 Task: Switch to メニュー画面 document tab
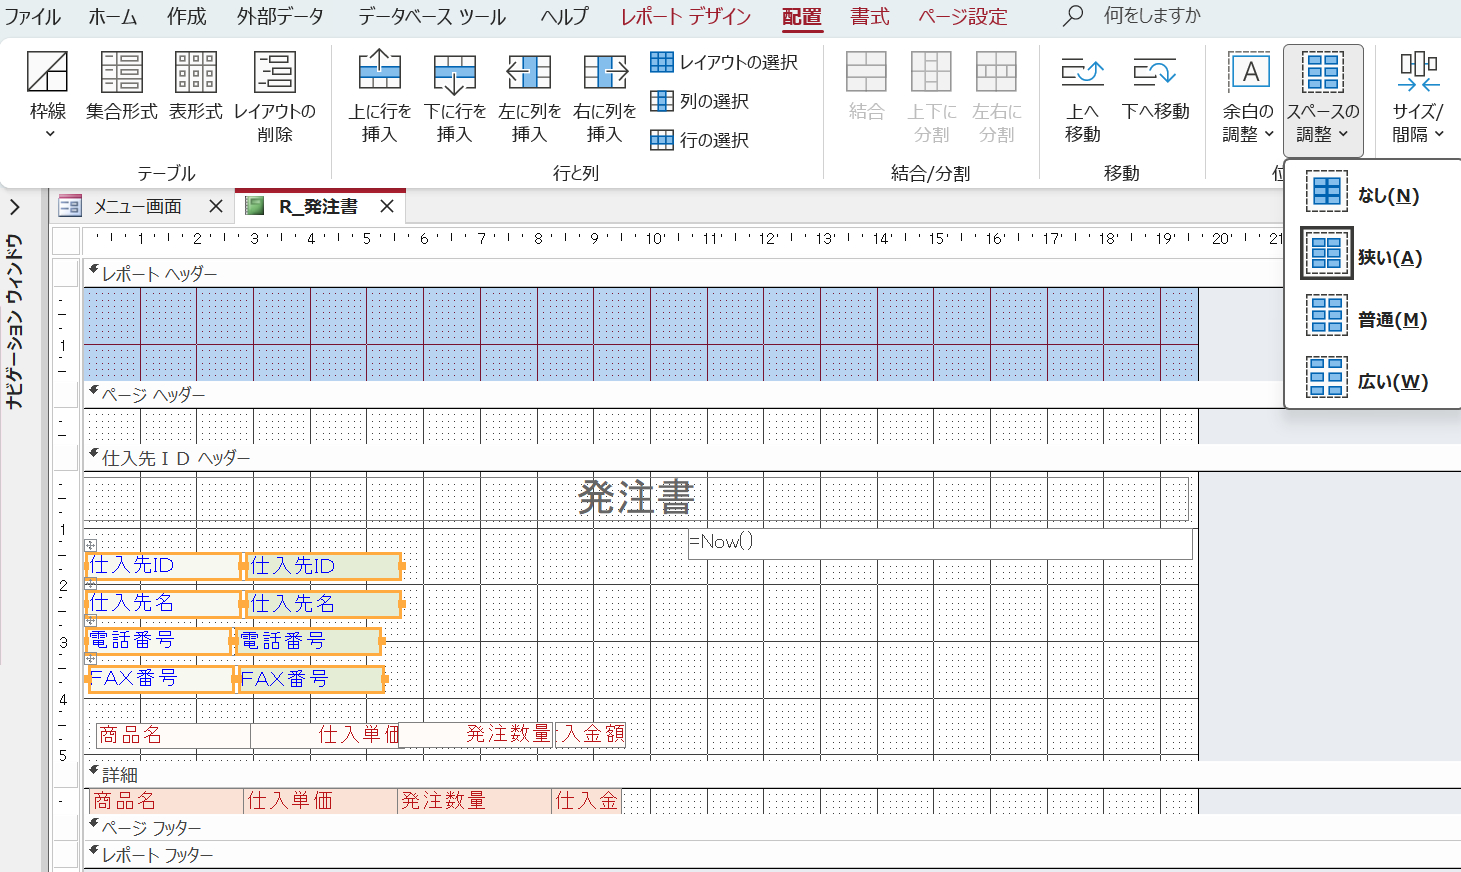(138, 207)
